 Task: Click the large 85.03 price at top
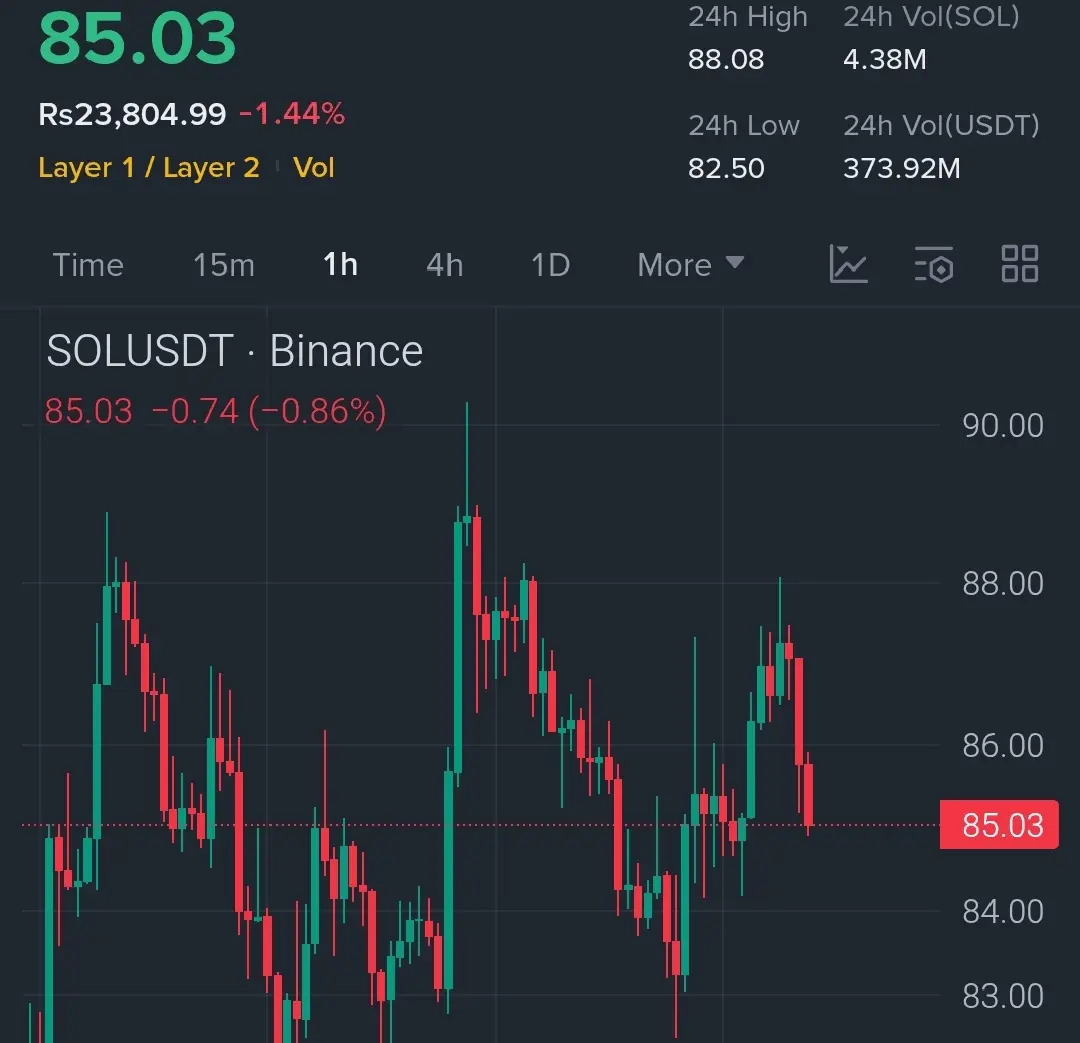point(137,39)
